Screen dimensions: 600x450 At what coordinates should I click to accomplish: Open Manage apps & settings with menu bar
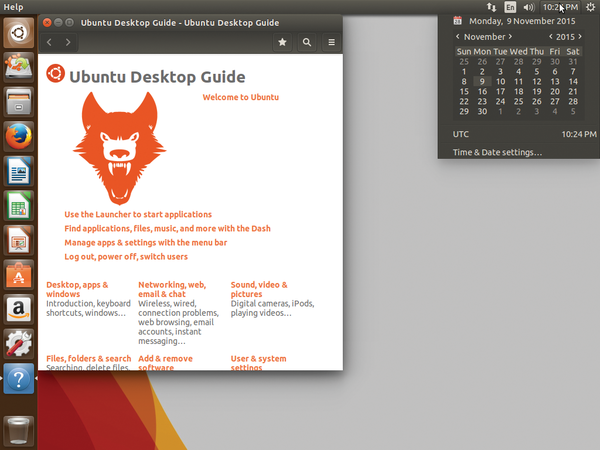[145, 243]
